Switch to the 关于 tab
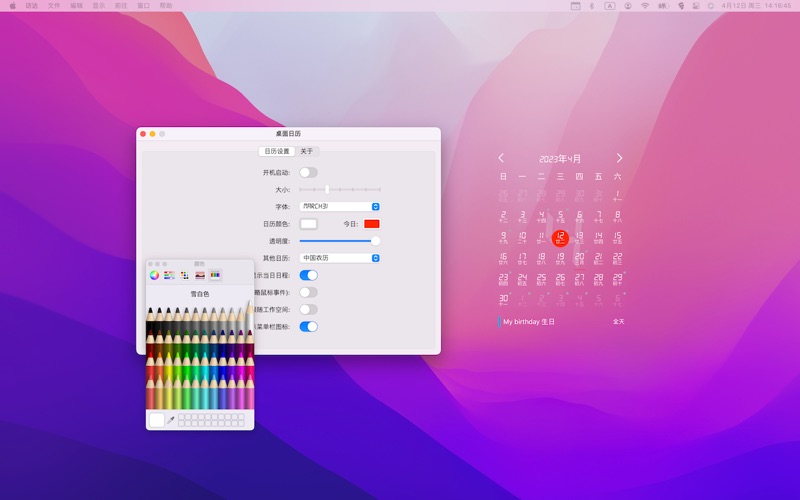 pos(306,152)
